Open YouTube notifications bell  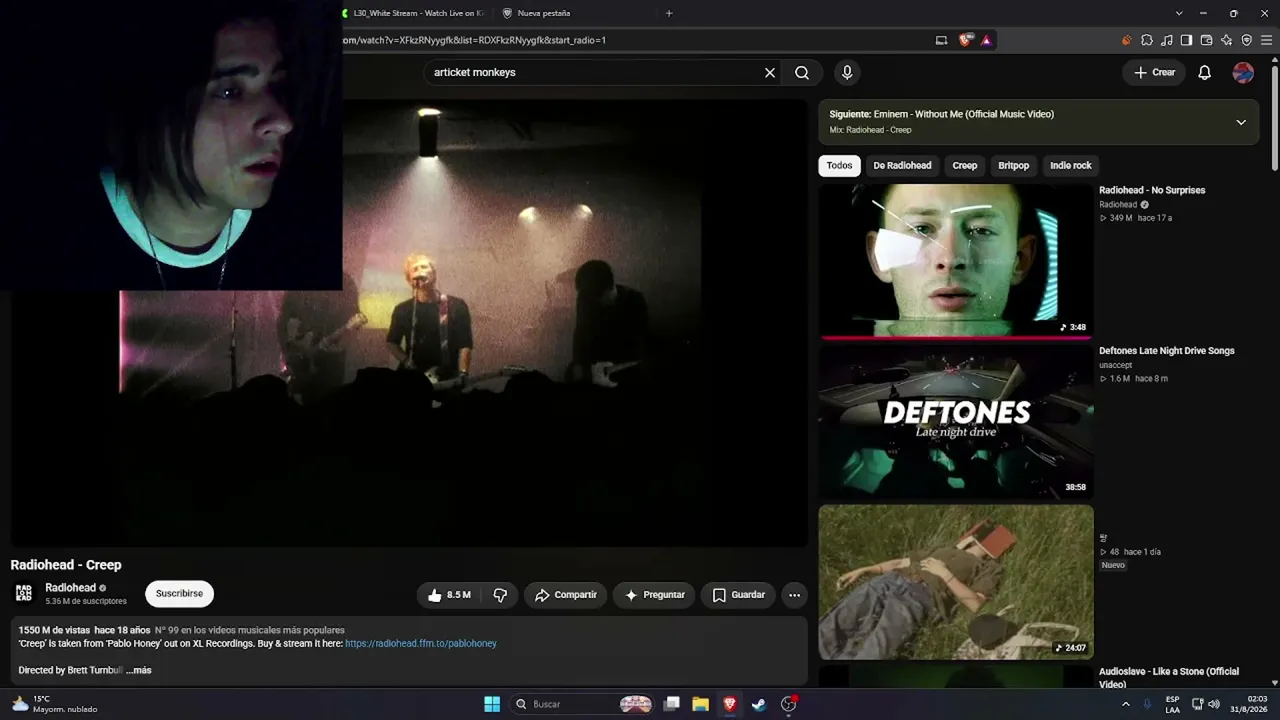coord(1205,72)
